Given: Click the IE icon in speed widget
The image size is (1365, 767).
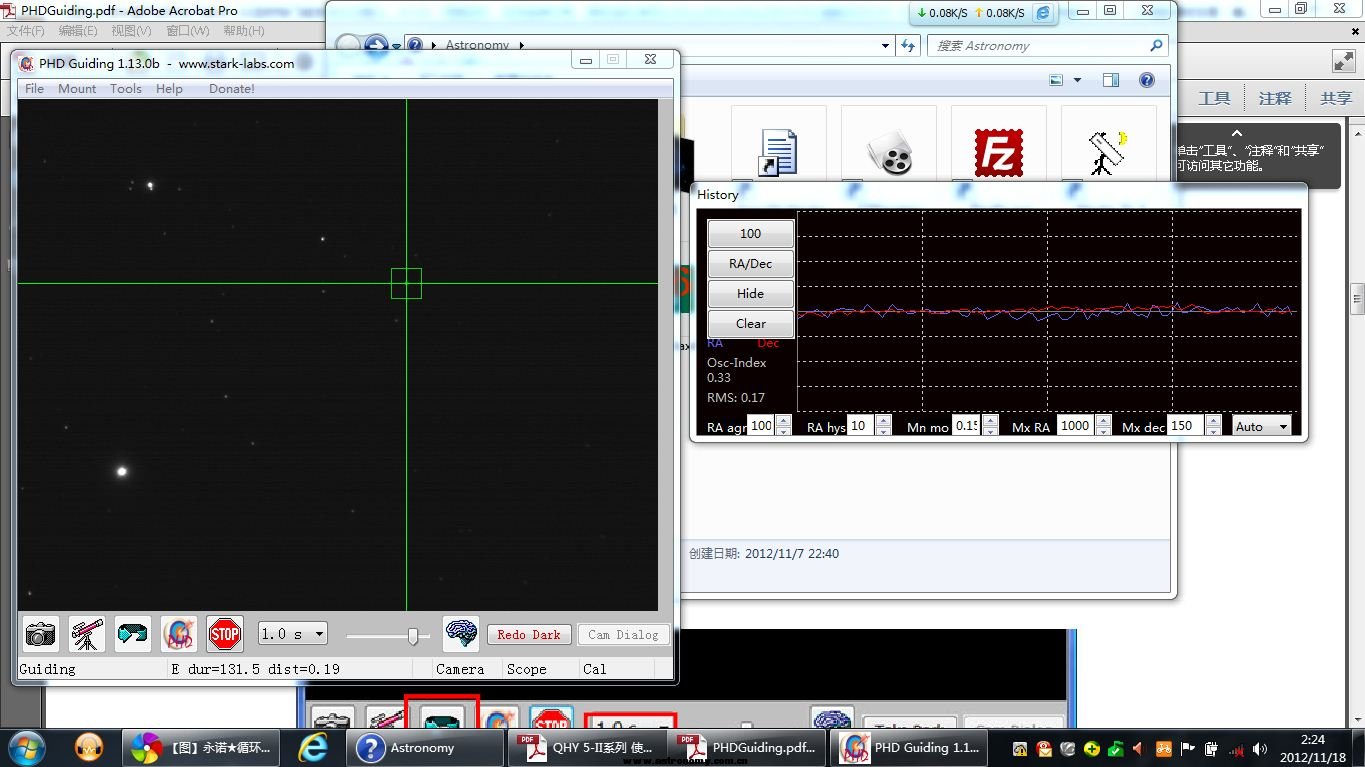Looking at the screenshot, I should [1043, 13].
